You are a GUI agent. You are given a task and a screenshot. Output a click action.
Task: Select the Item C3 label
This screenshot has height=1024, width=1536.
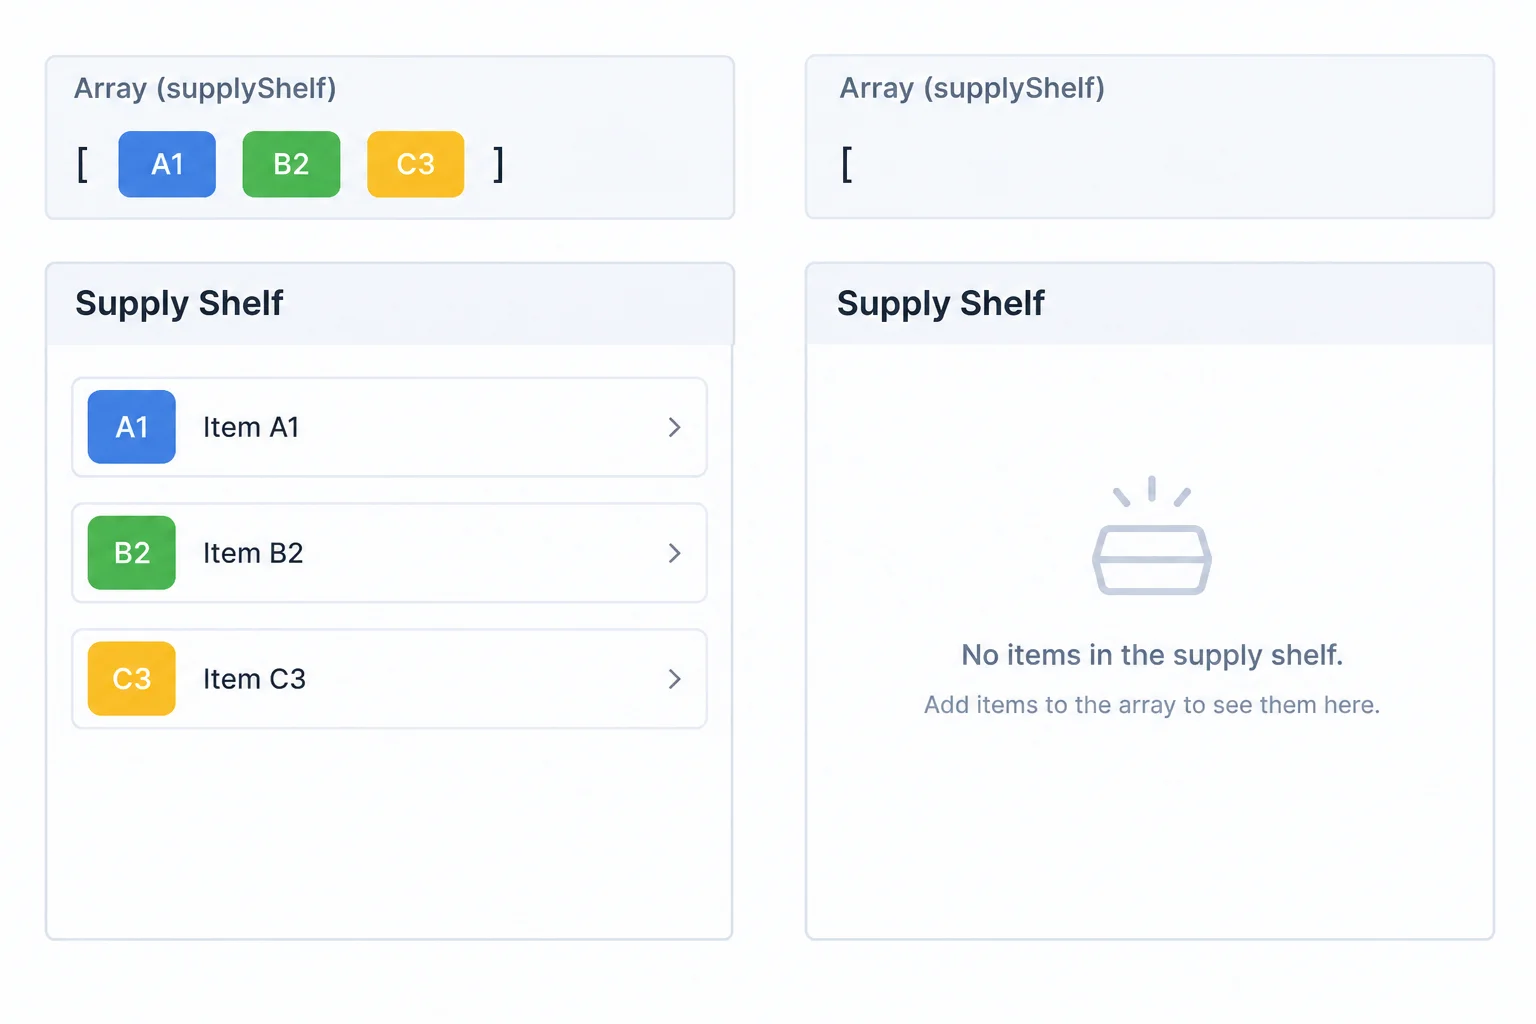pos(254,679)
